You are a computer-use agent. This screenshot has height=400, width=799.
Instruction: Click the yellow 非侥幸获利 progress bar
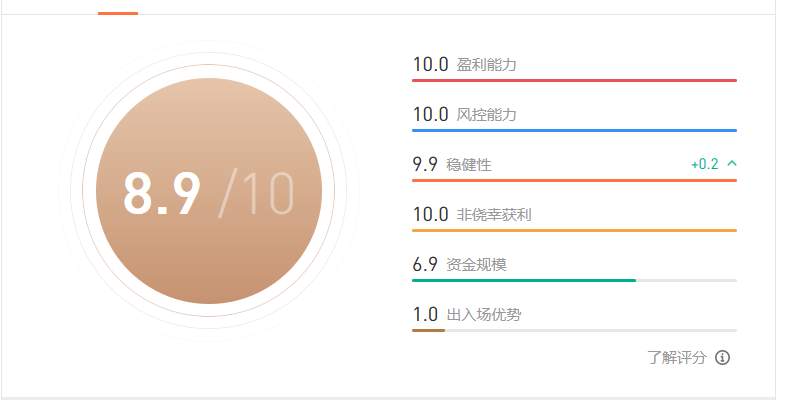point(574,230)
